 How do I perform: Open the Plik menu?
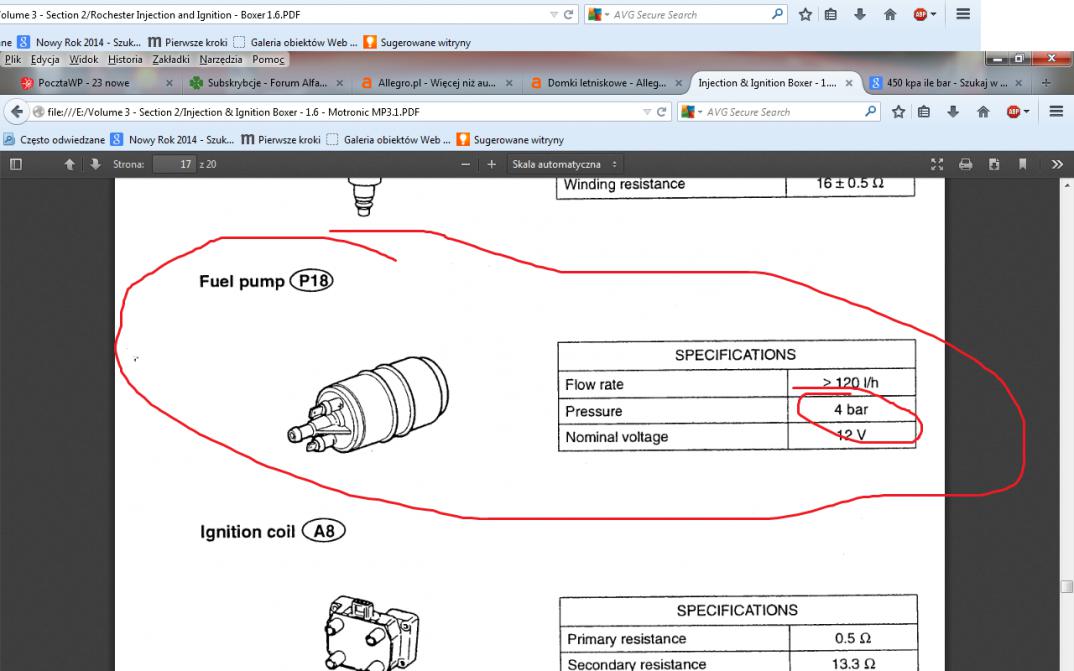[x=12, y=60]
